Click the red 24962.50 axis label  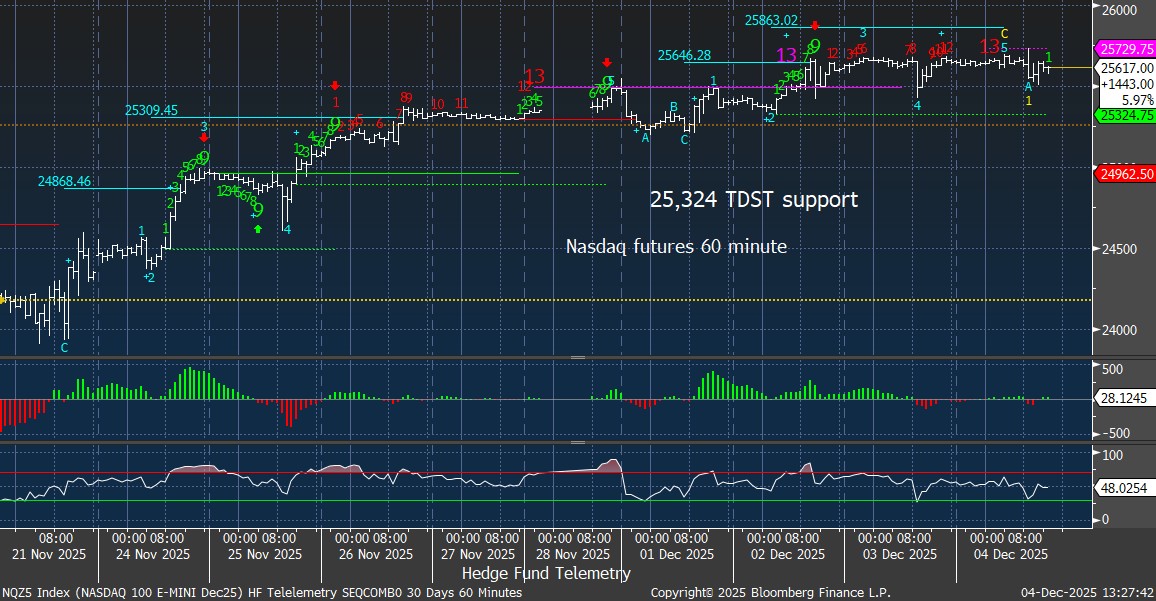click(x=1126, y=173)
